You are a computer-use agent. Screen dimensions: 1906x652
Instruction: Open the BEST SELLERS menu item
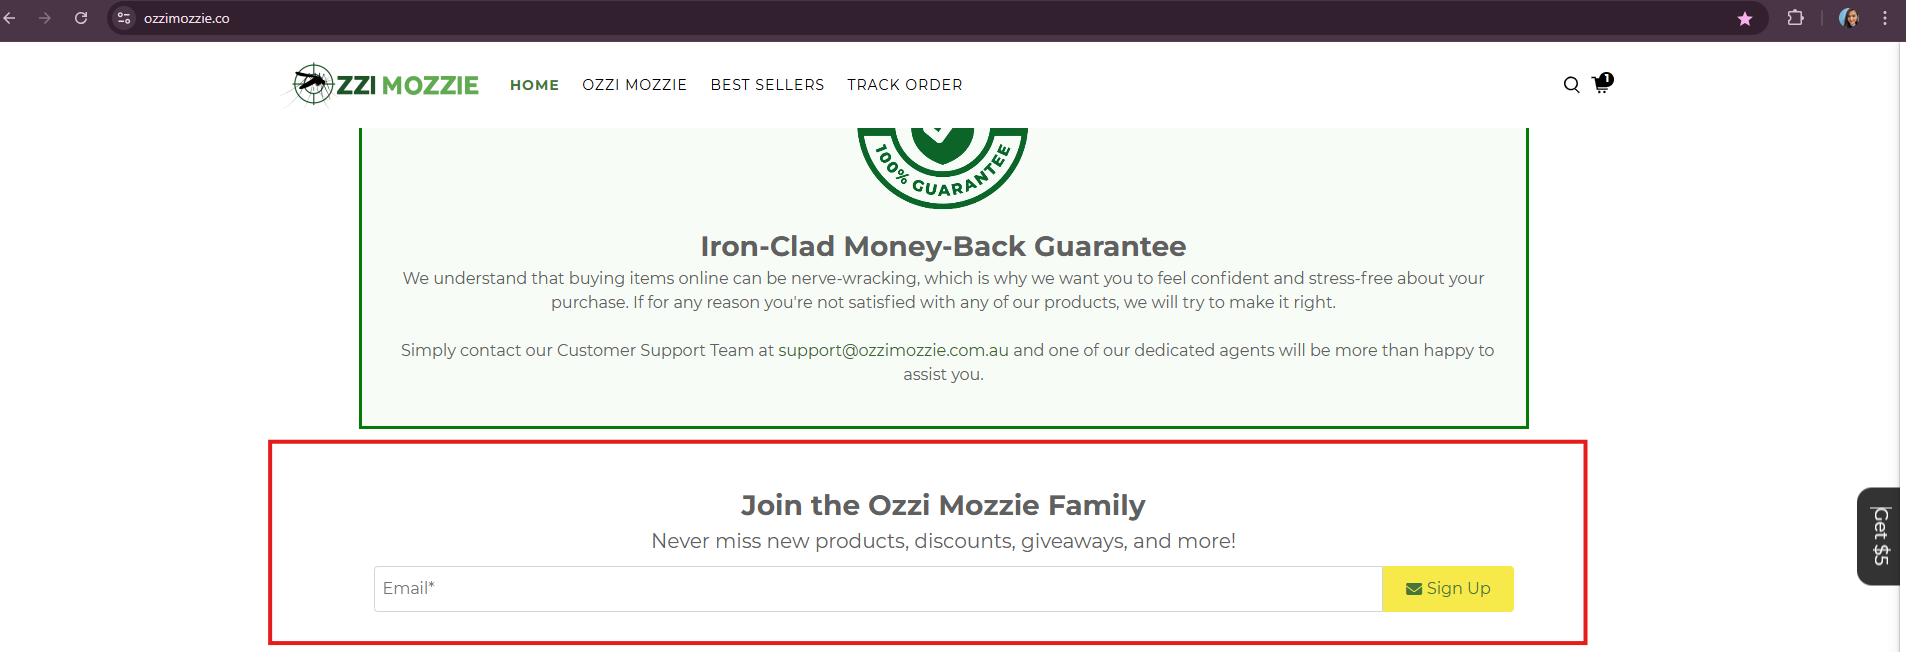tap(767, 85)
